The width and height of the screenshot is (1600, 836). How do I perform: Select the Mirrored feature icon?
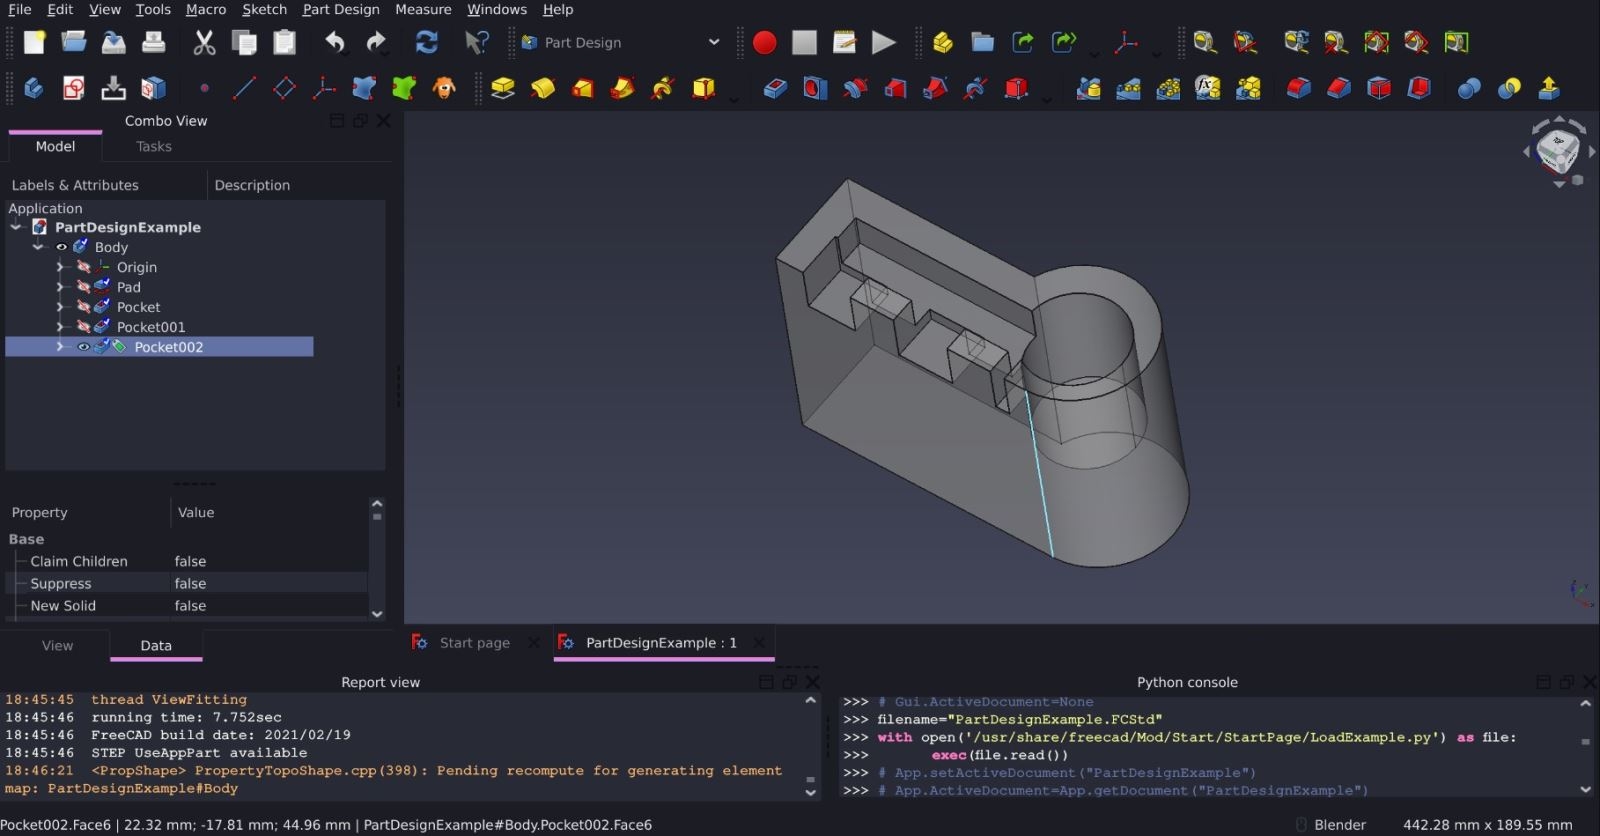(1088, 89)
